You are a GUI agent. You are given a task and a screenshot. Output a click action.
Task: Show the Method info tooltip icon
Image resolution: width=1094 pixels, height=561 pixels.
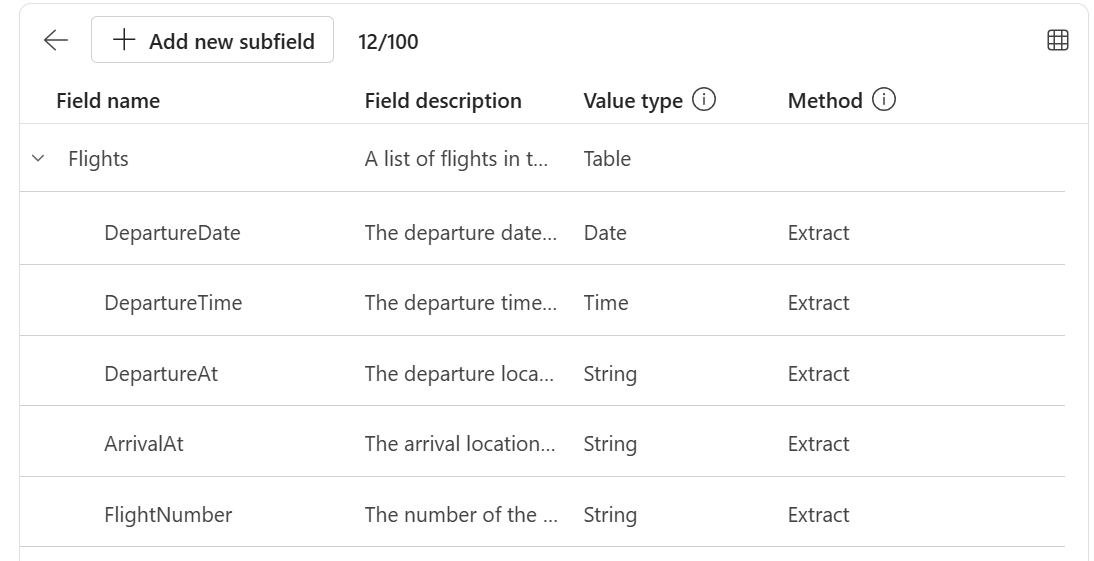tap(884, 100)
